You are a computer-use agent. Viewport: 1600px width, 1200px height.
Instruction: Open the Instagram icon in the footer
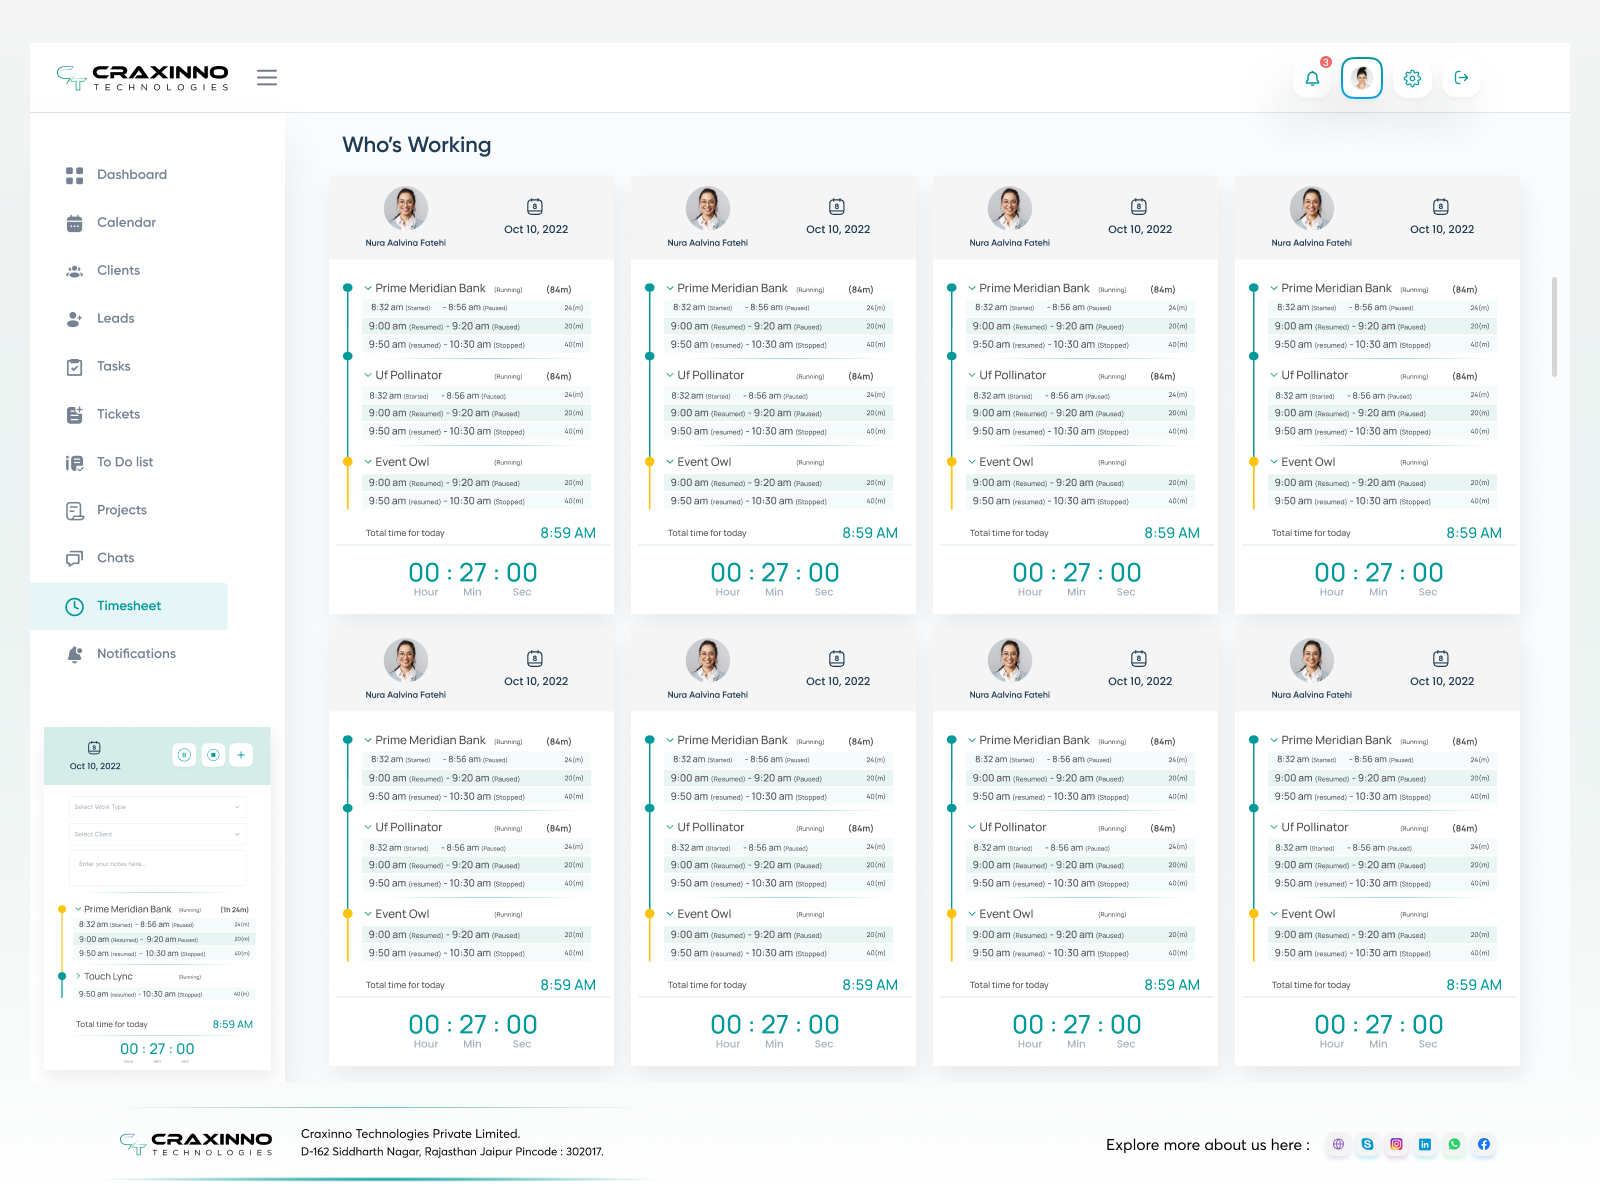coord(1396,1144)
